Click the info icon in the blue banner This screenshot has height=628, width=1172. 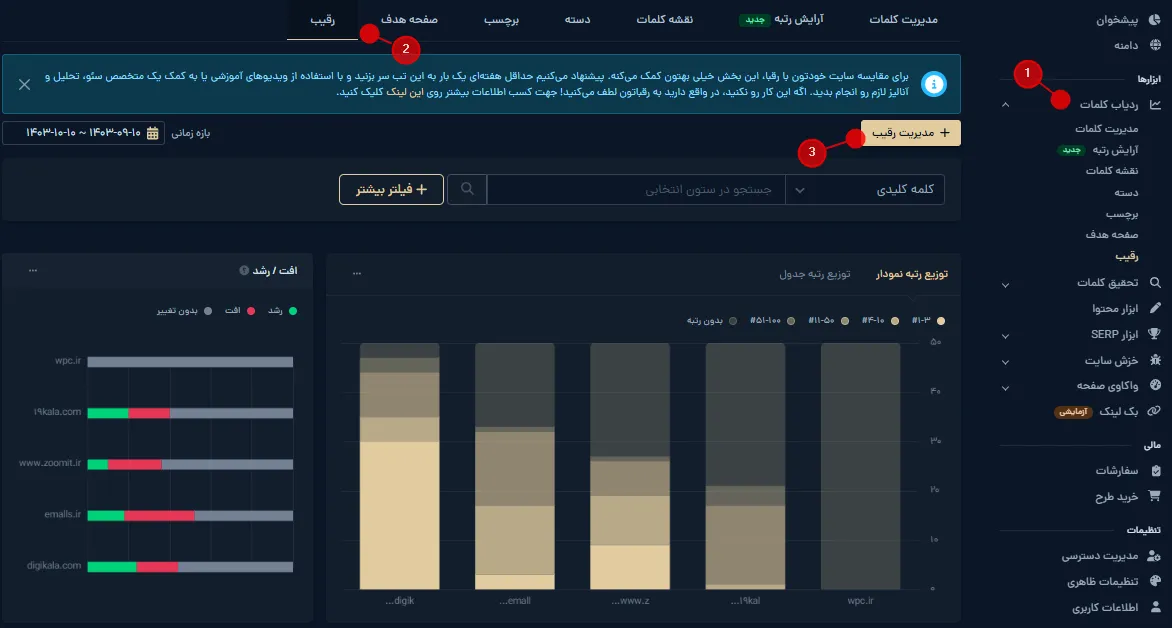pos(934,84)
